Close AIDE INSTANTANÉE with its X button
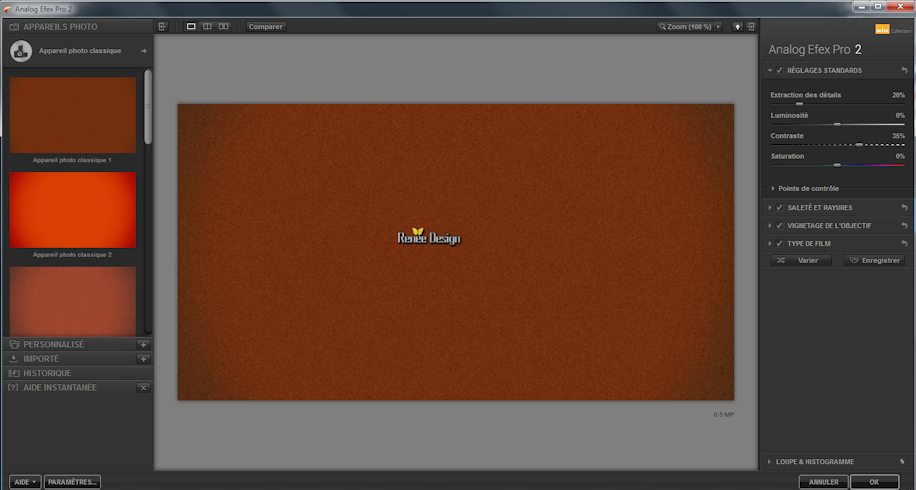This screenshot has height=490, width=916. pos(144,387)
